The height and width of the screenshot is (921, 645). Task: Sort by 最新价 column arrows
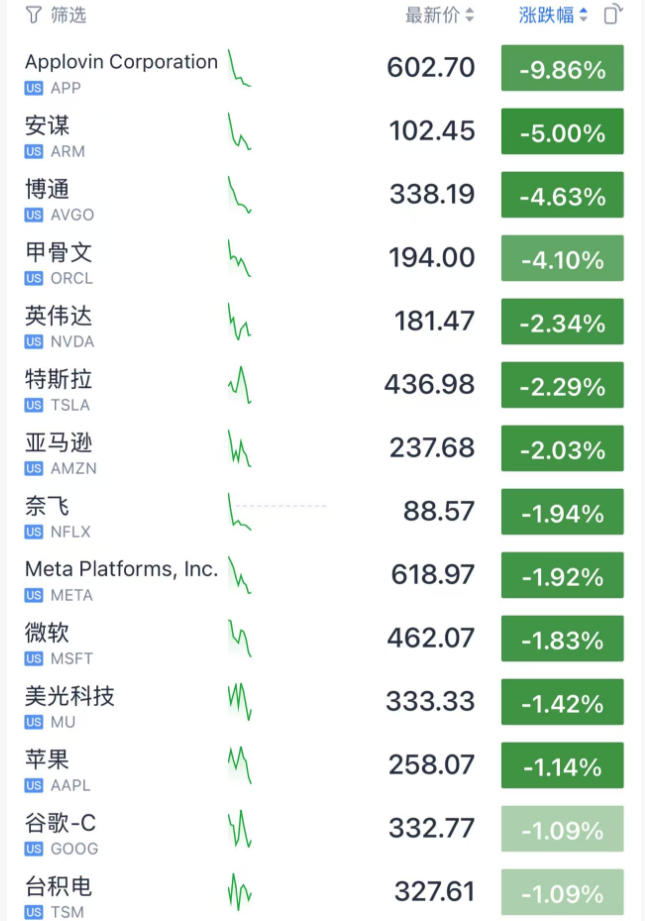(470, 15)
